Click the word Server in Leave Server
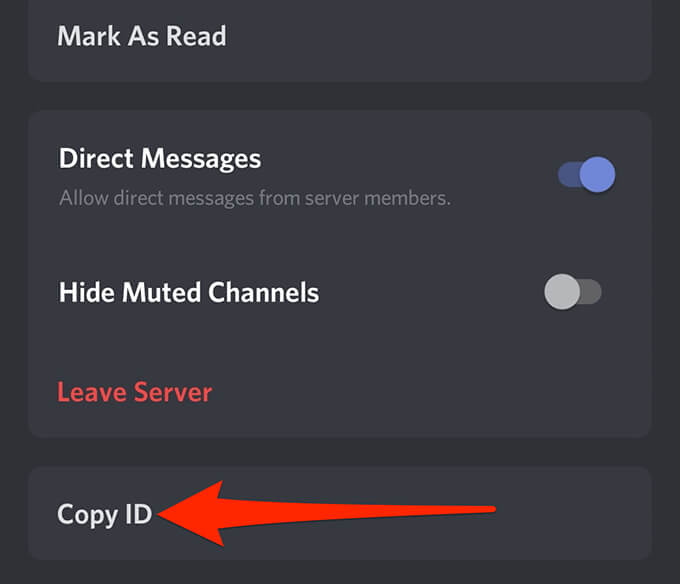Image resolution: width=680 pixels, height=584 pixels. pos(173,392)
